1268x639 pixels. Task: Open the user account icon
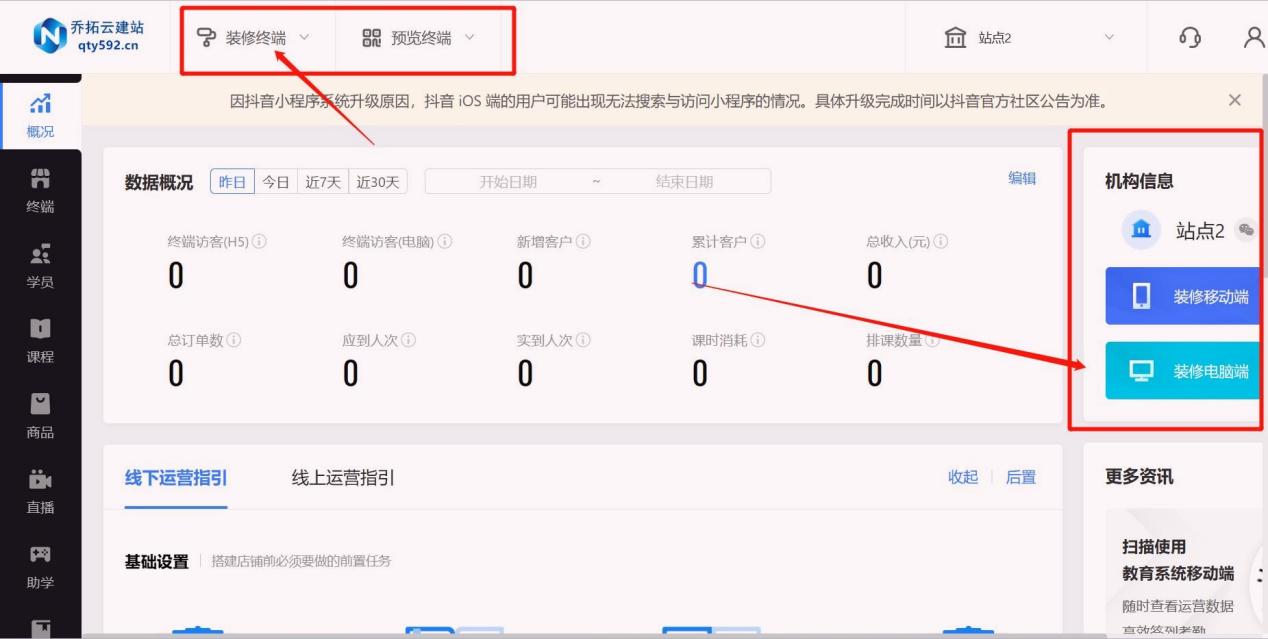1254,38
